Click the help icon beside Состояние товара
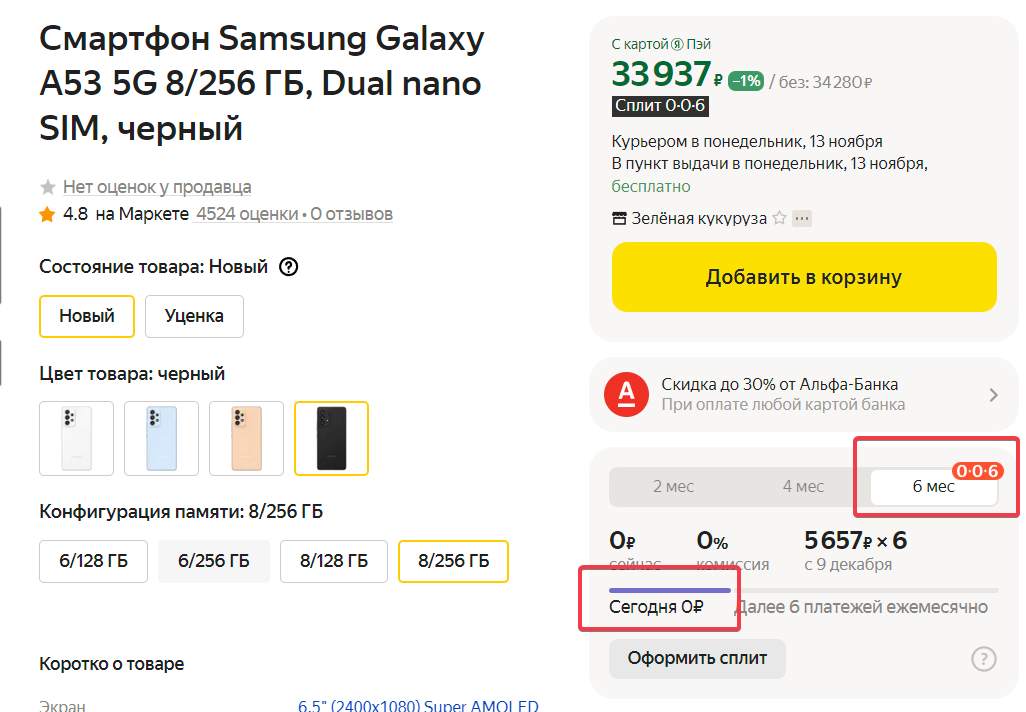Screen dimensions: 1026x712 289,267
